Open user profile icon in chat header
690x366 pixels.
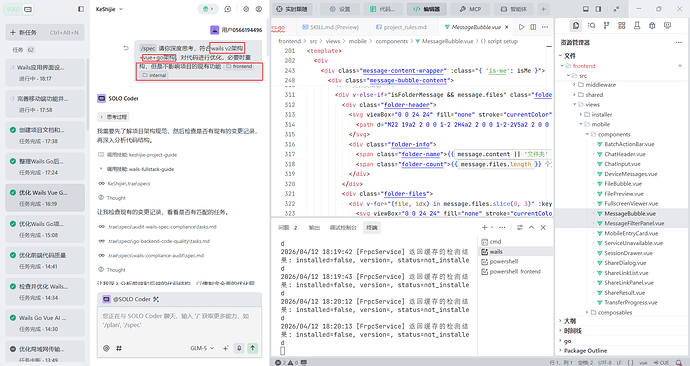point(259,9)
